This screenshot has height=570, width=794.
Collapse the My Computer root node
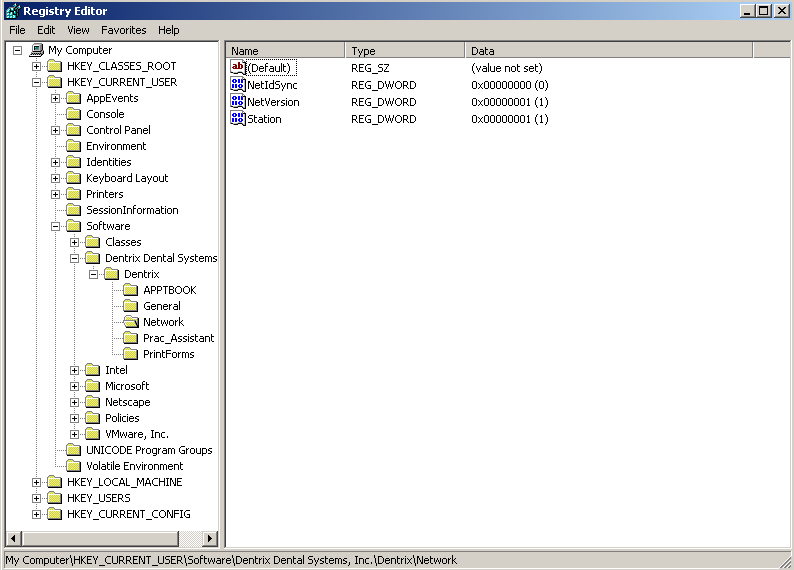click(18, 50)
